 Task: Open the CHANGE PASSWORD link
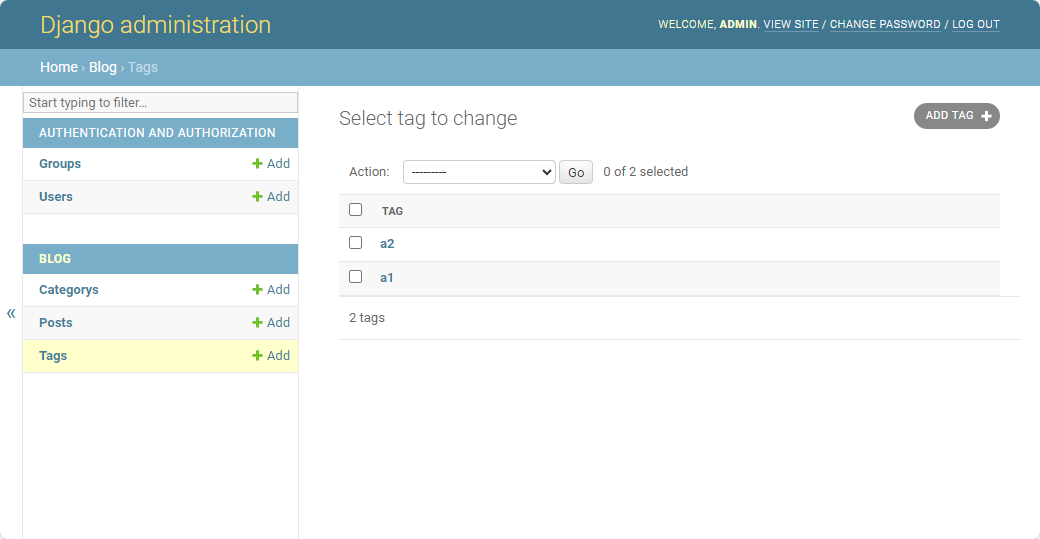coord(885,24)
